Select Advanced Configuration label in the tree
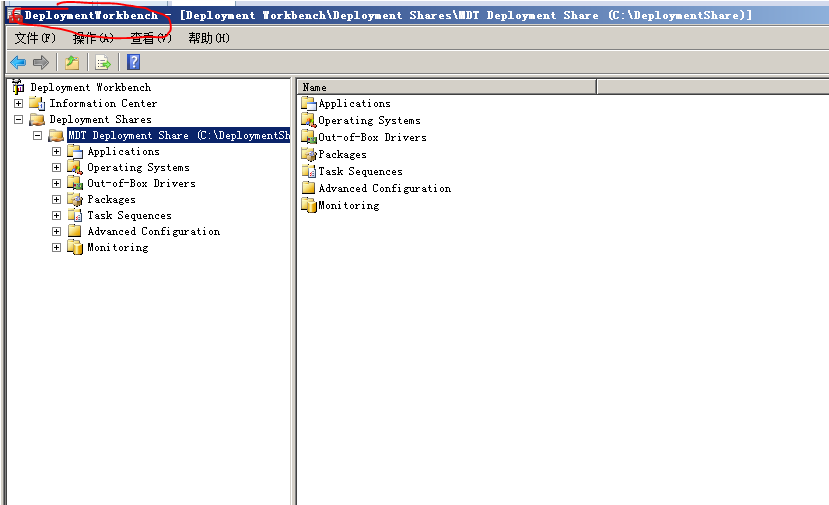This screenshot has height=505, width=829. point(153,231)
